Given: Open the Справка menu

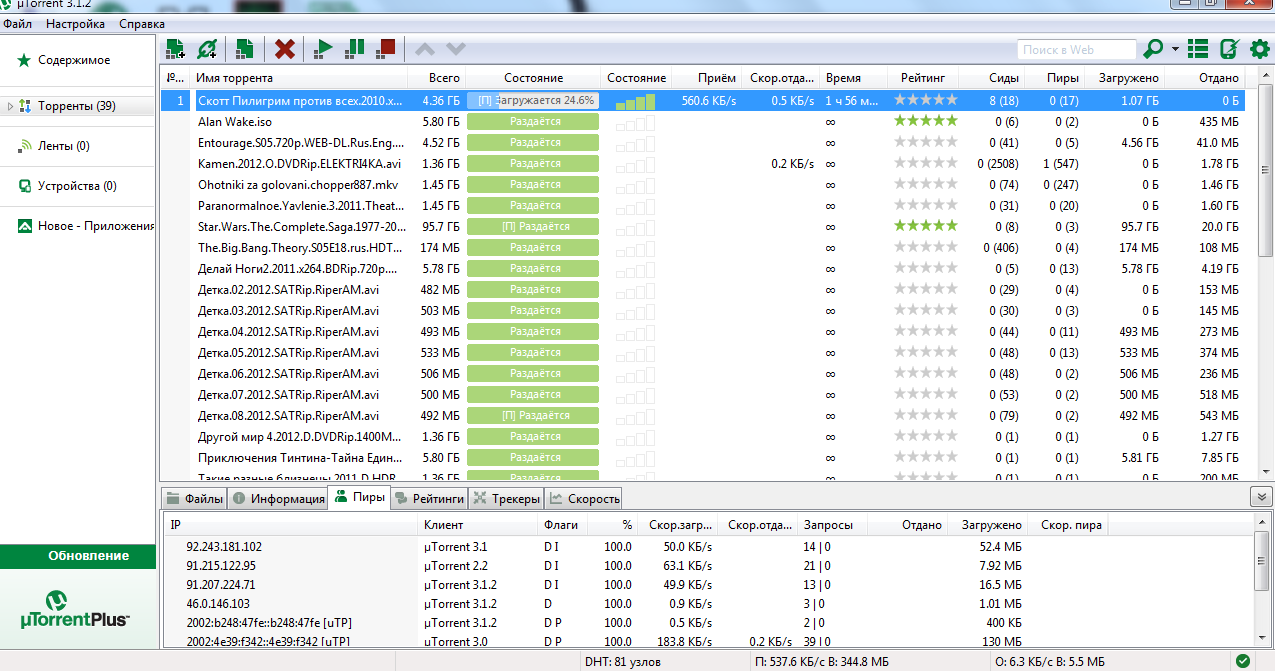Looking at the screenshot, I should 142,24.
